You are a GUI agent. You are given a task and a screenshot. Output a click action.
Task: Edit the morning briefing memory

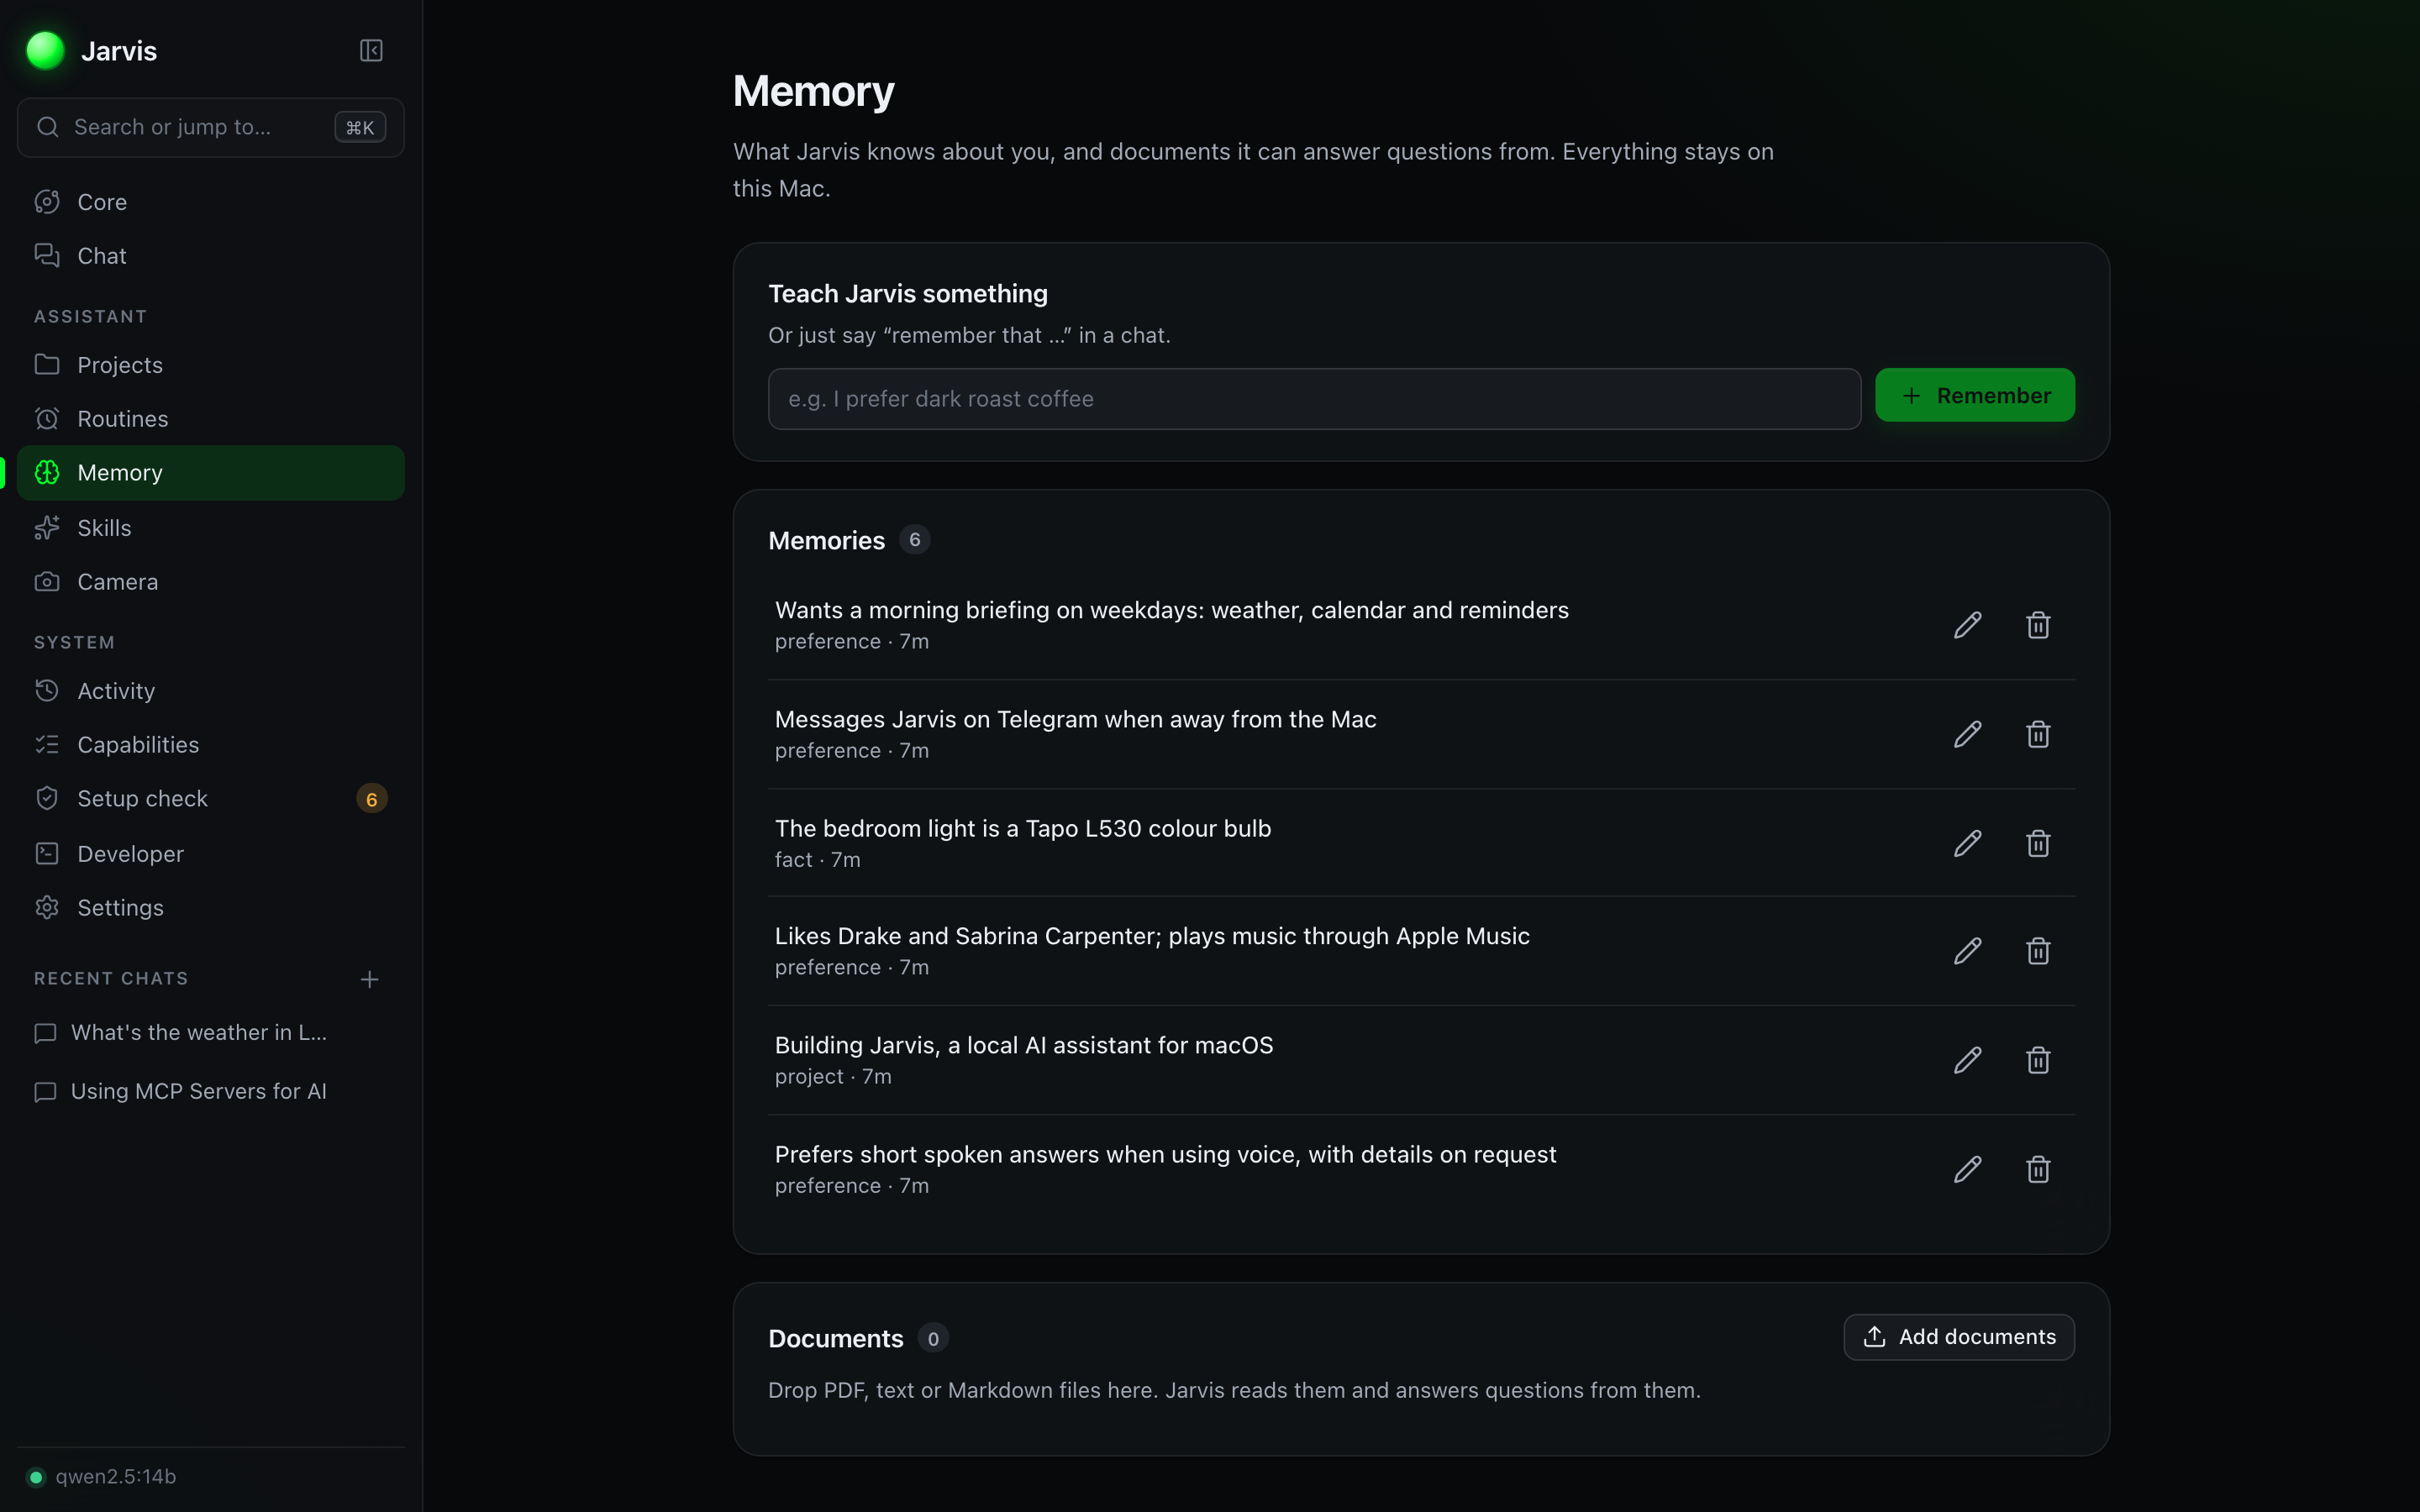pyautogui.click(x=1967, y=625)
